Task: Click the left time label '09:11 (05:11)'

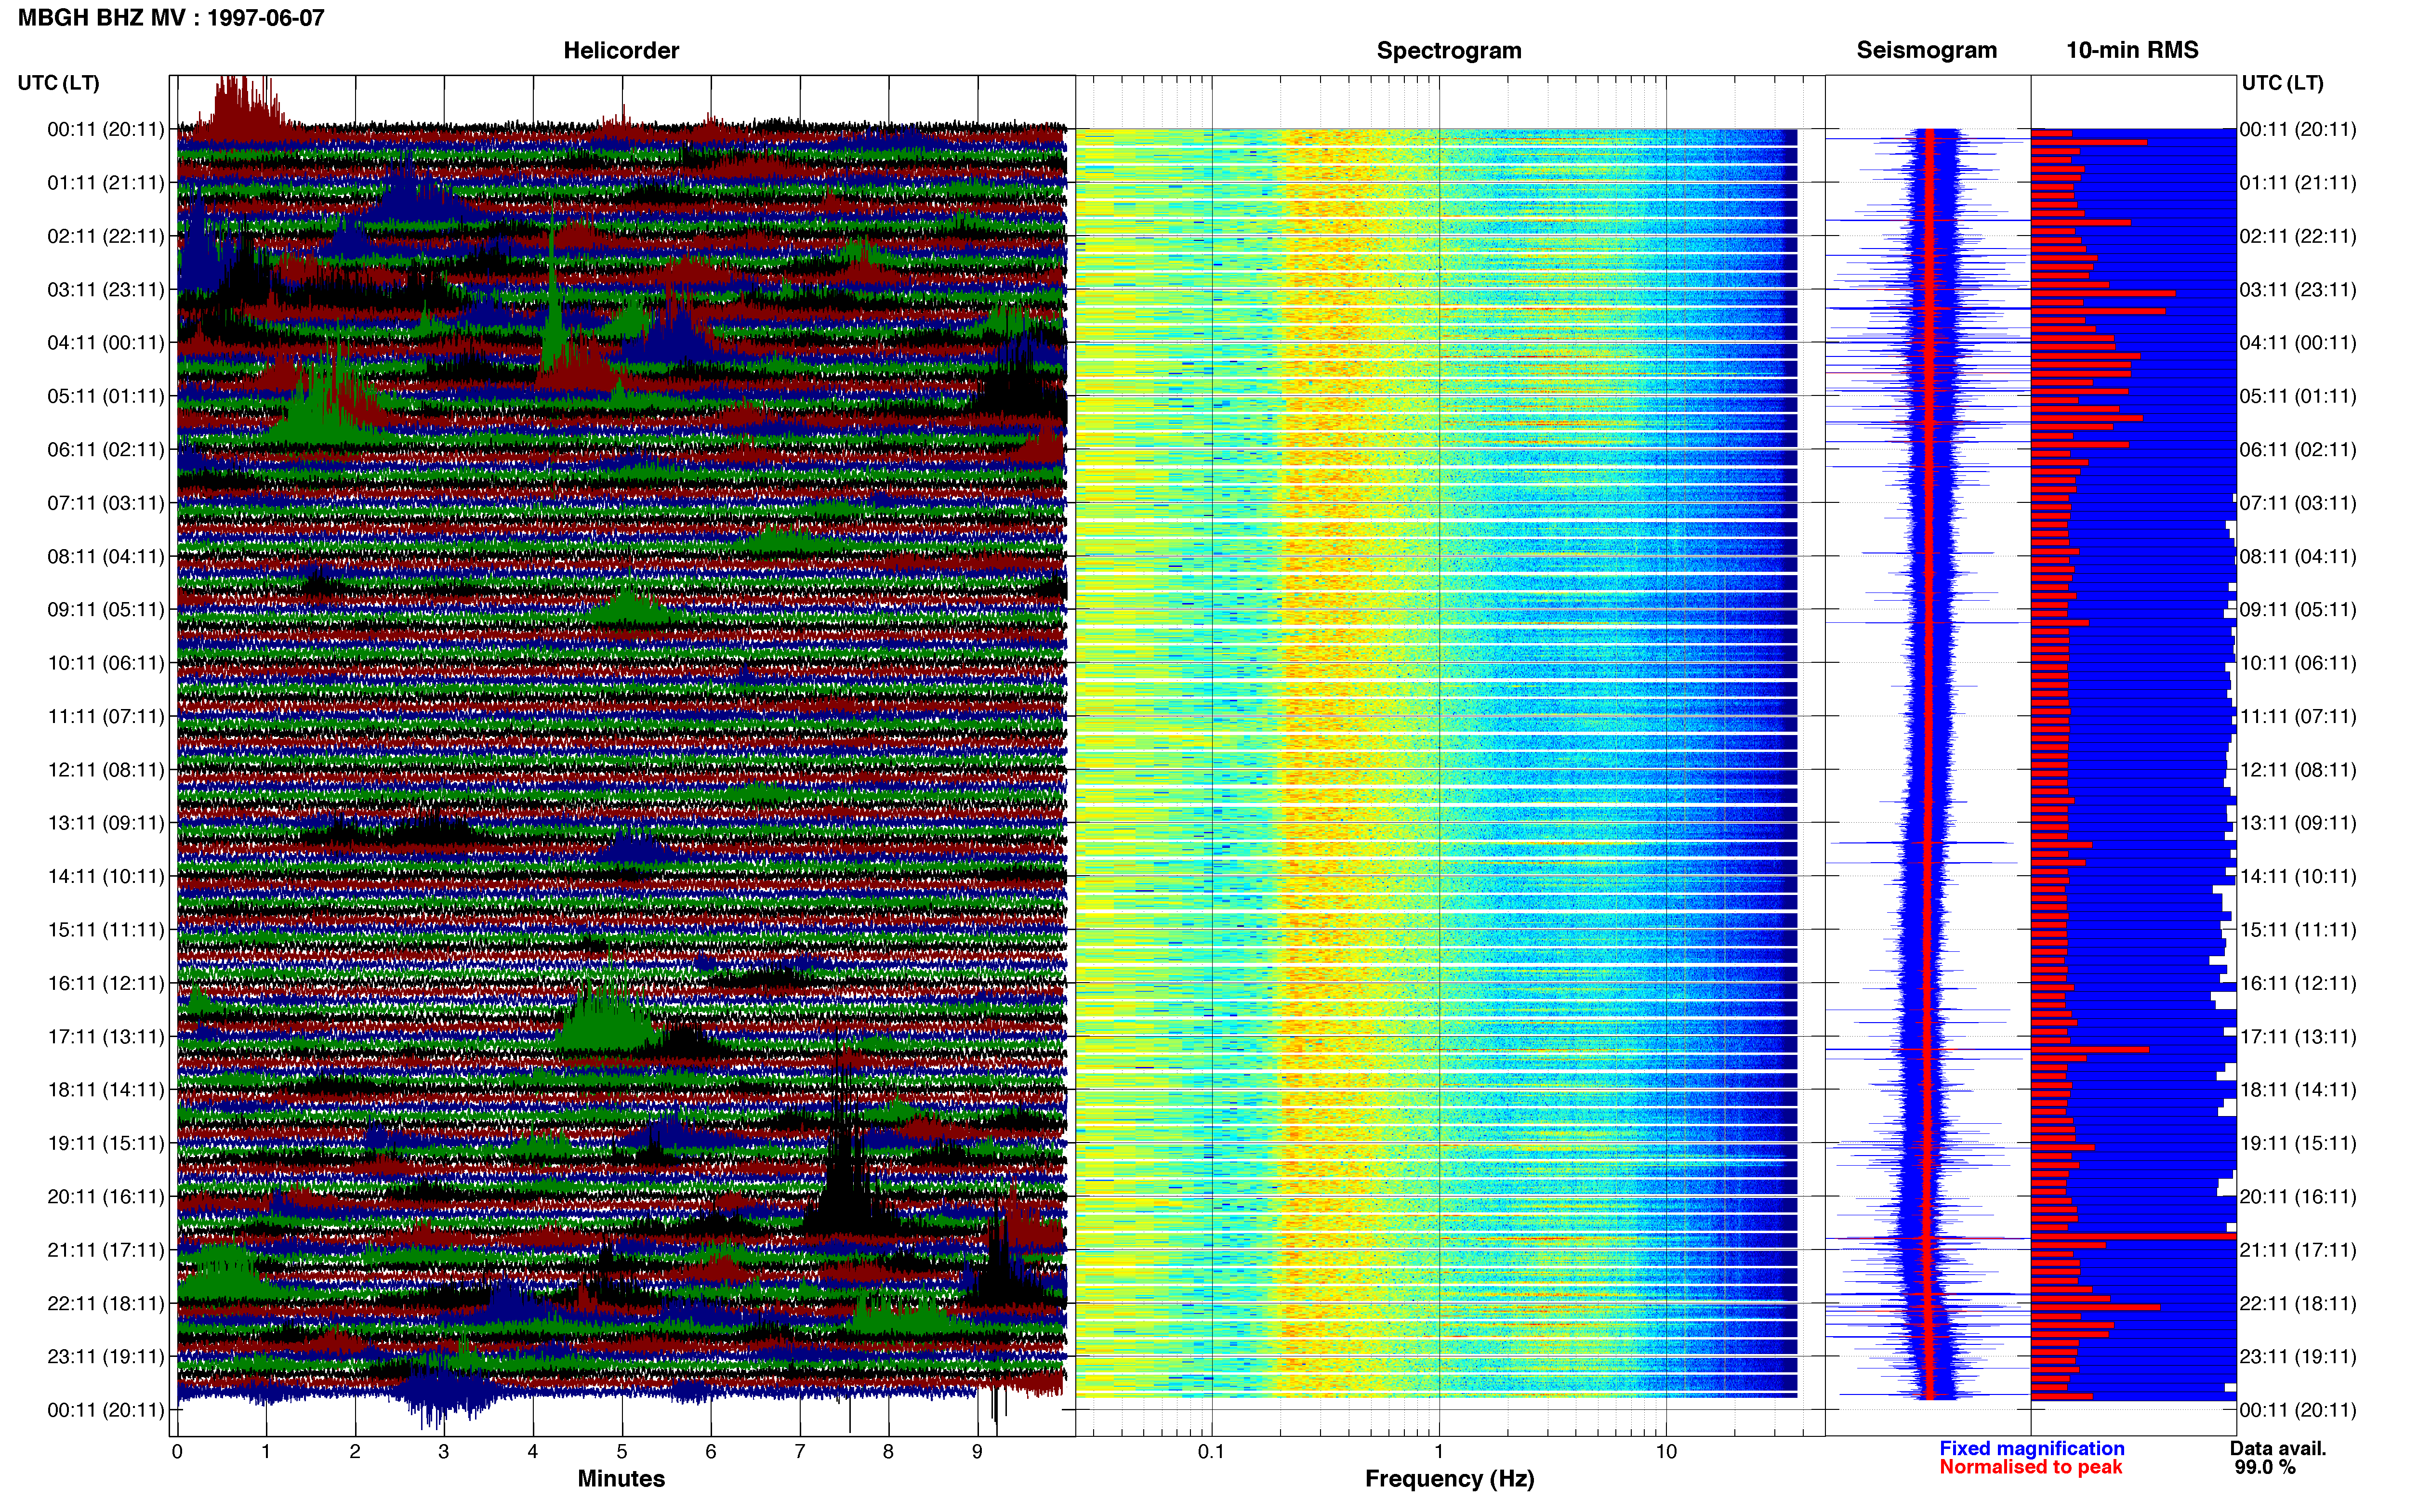Action: coord(106,610)
